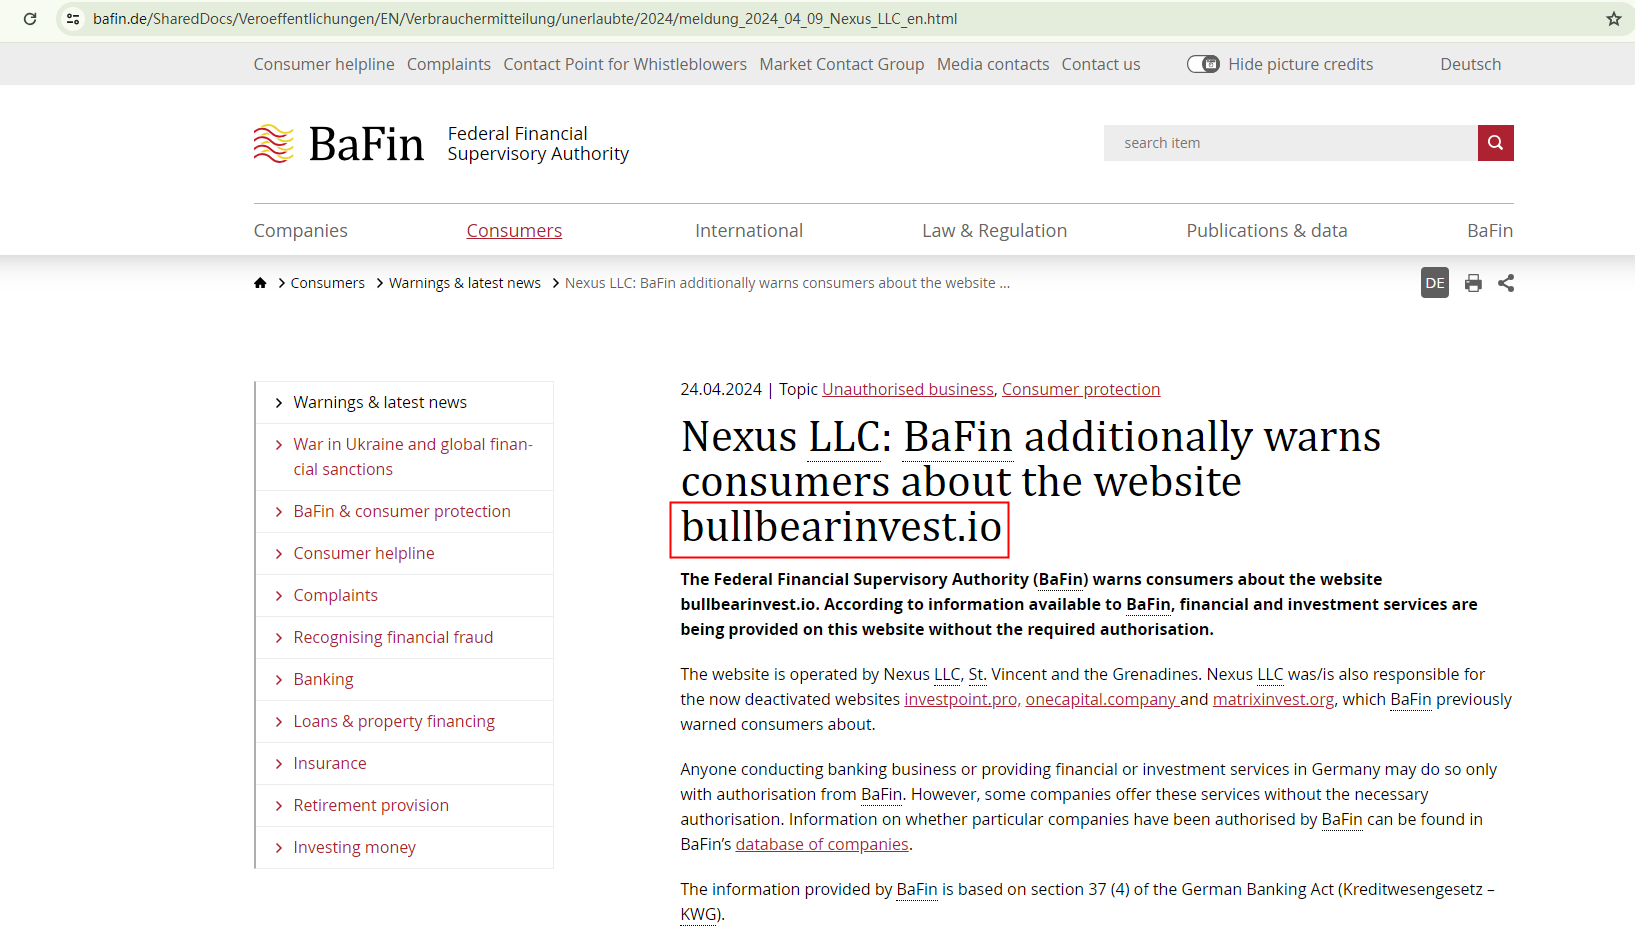Open BaFin & consumer protection sidebar item
Viewport: 1635px width, 926px height.
pos(402,511)
